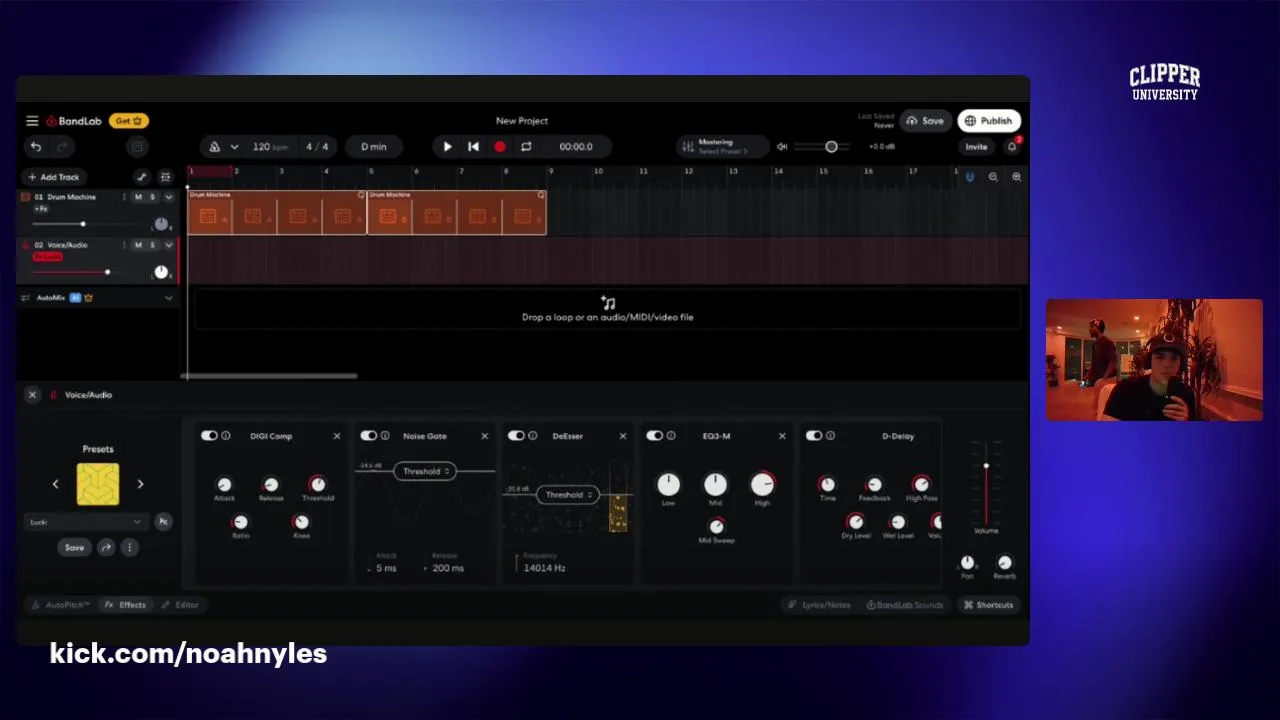This screenshot has width=1280, height=720.
Task: Change tempo 120 bpm field
Action: [x=269, y=147]
